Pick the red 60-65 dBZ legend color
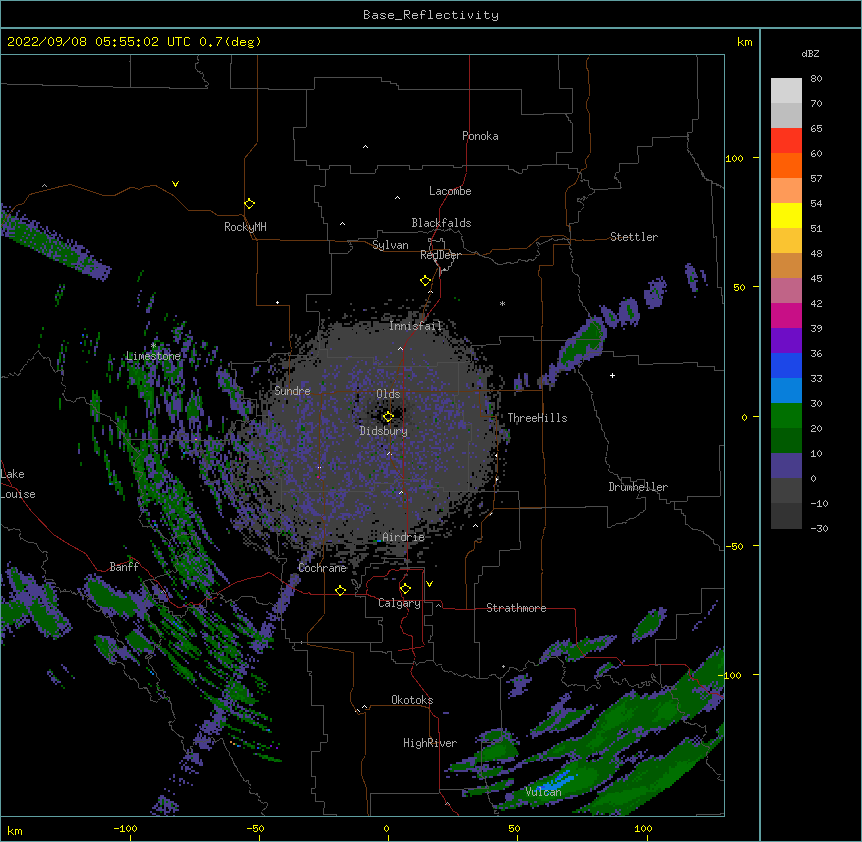This screenshot has height=842, width=862. click(786, 141)
